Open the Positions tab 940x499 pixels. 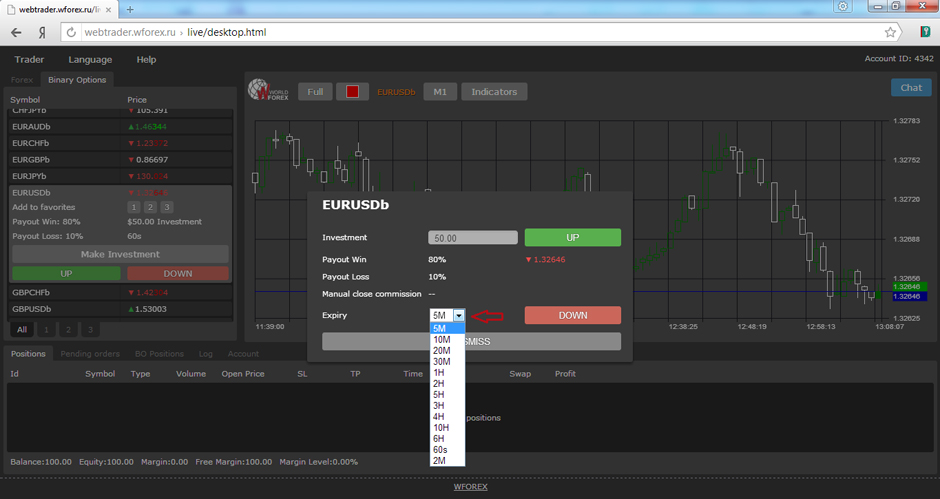(x=28, y=354)
